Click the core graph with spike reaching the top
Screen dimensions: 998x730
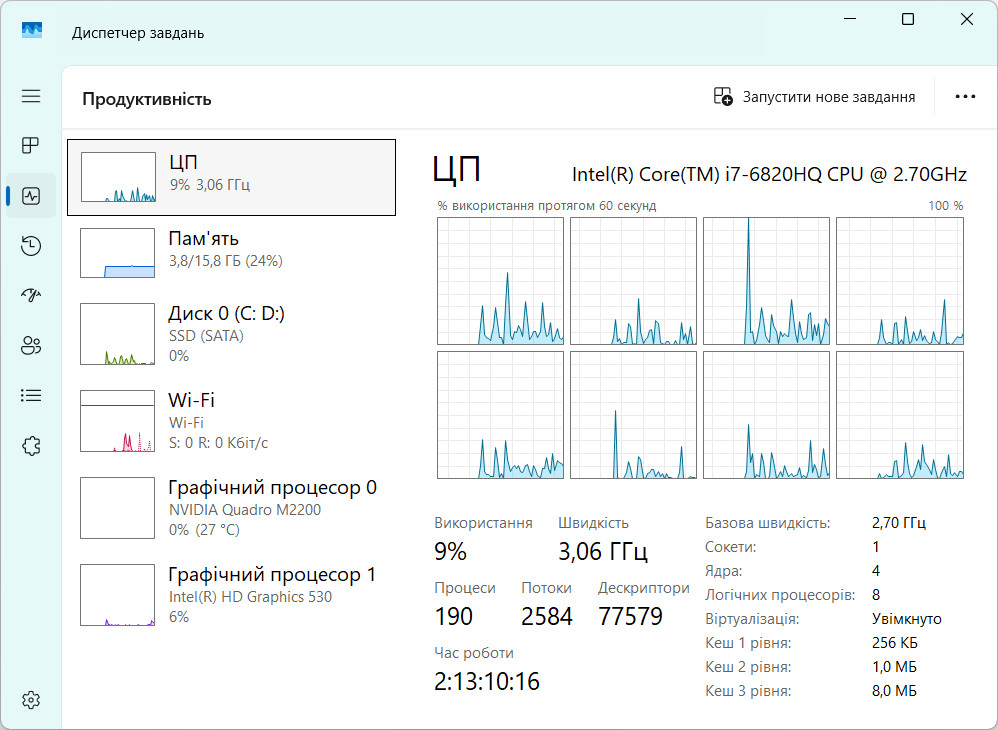(766, 281)
